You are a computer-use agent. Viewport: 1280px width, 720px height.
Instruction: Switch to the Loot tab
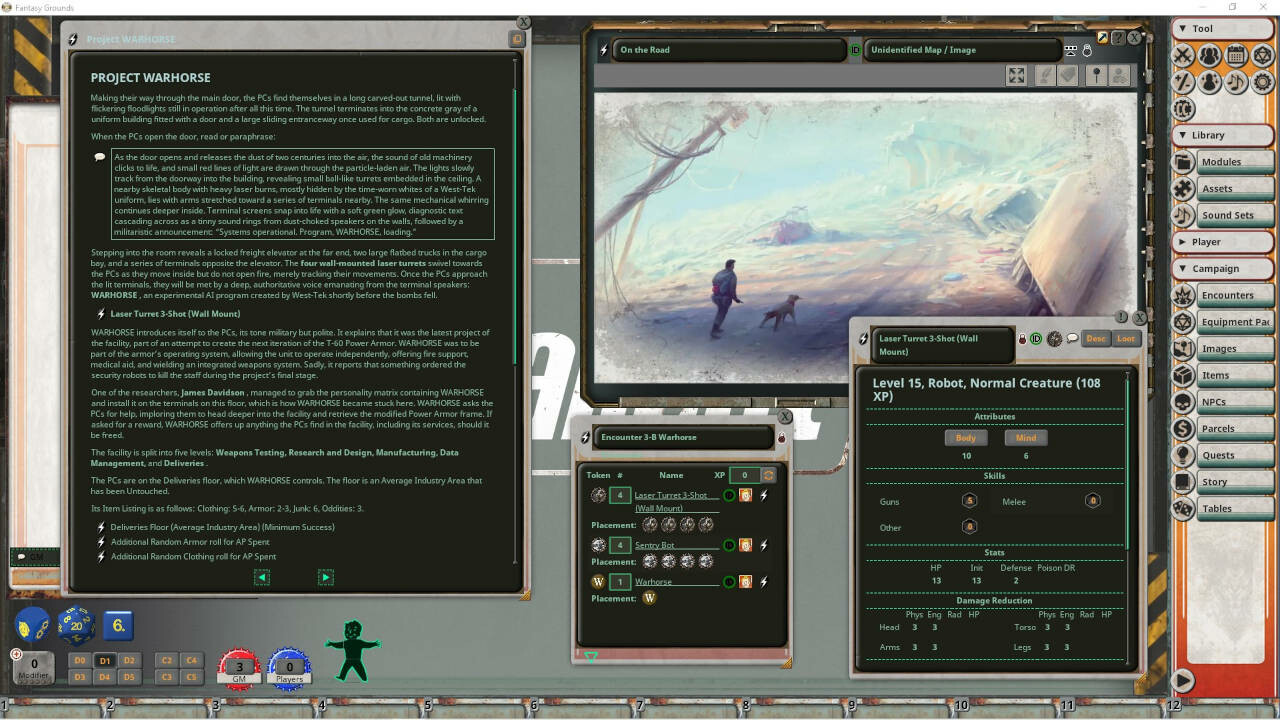1126,339
